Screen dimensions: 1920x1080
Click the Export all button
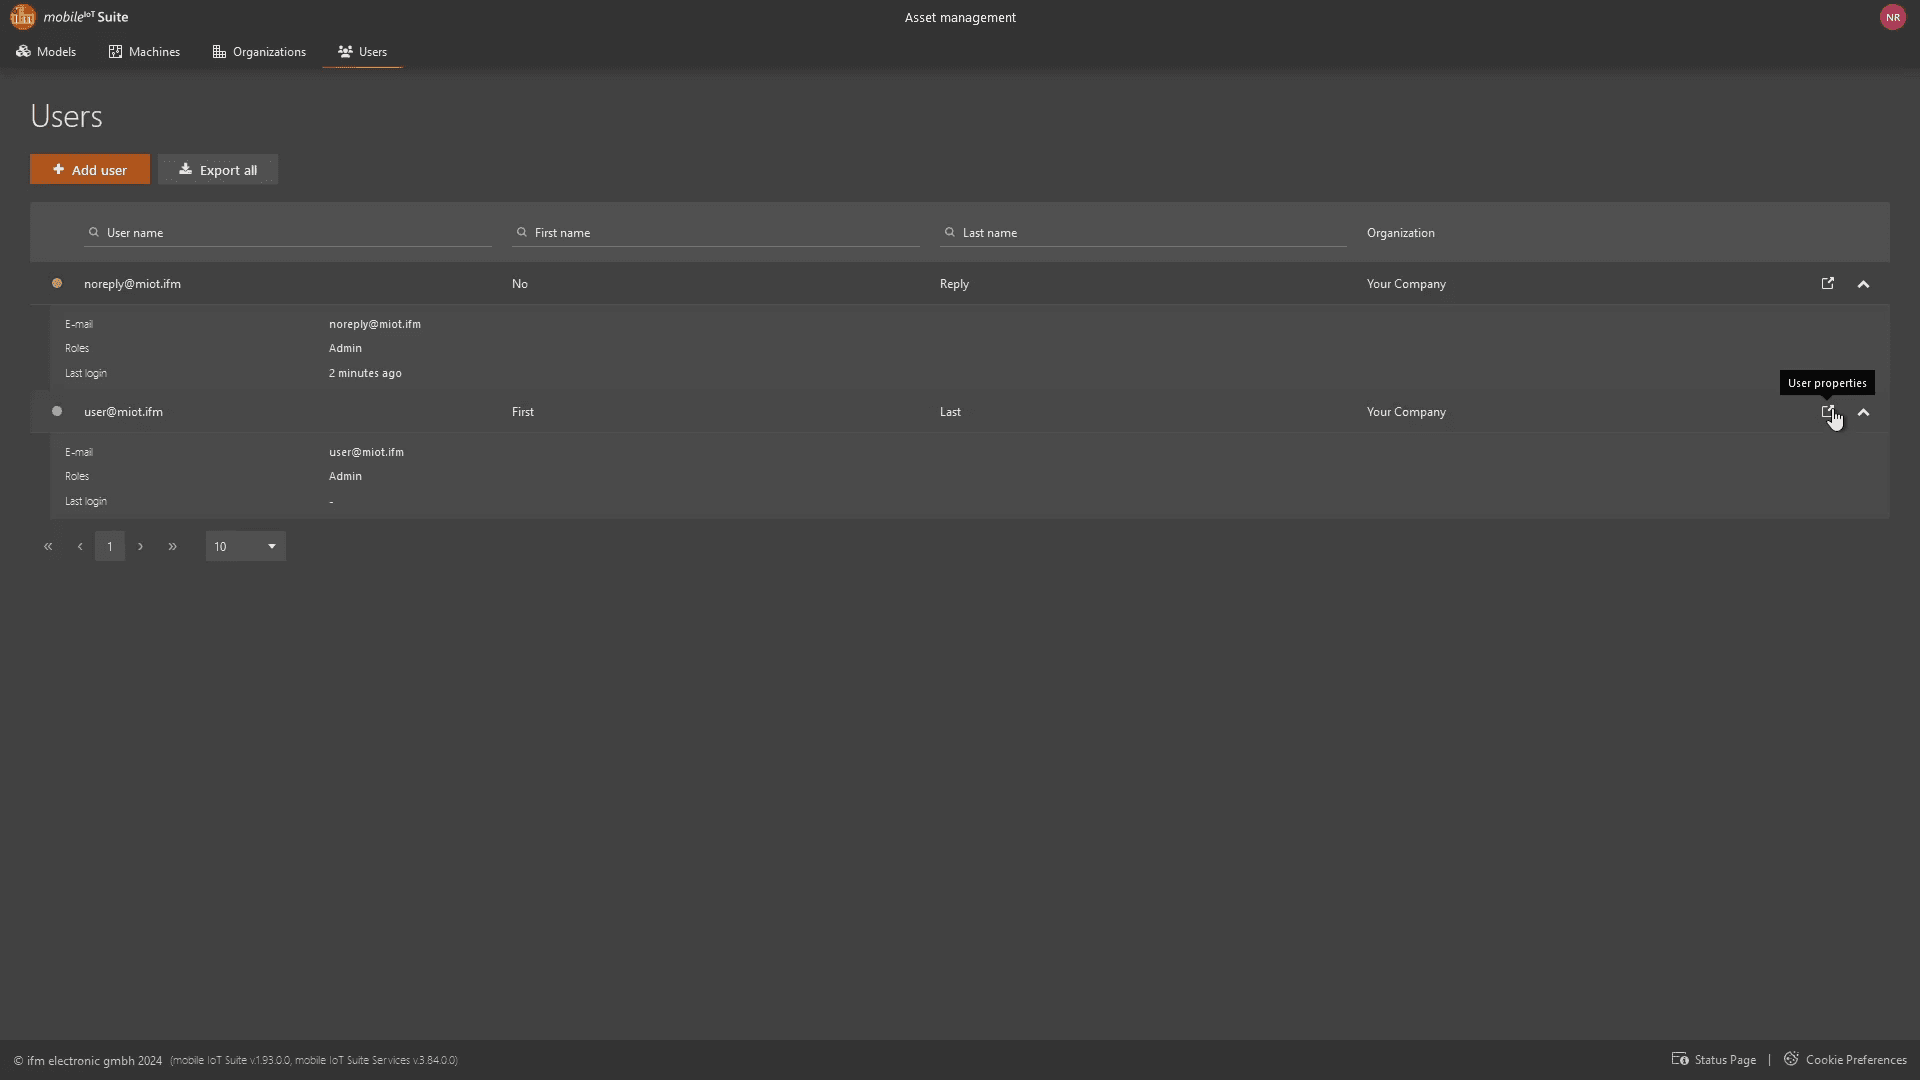[x=218, y=170]
